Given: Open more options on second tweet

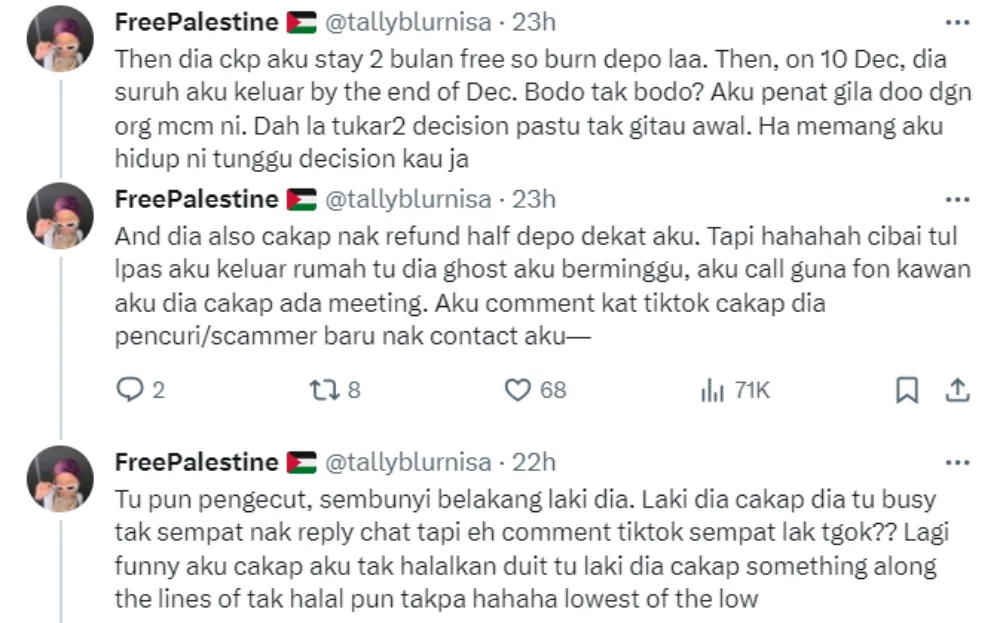Looking at the screenshot, I should point(957,199).
